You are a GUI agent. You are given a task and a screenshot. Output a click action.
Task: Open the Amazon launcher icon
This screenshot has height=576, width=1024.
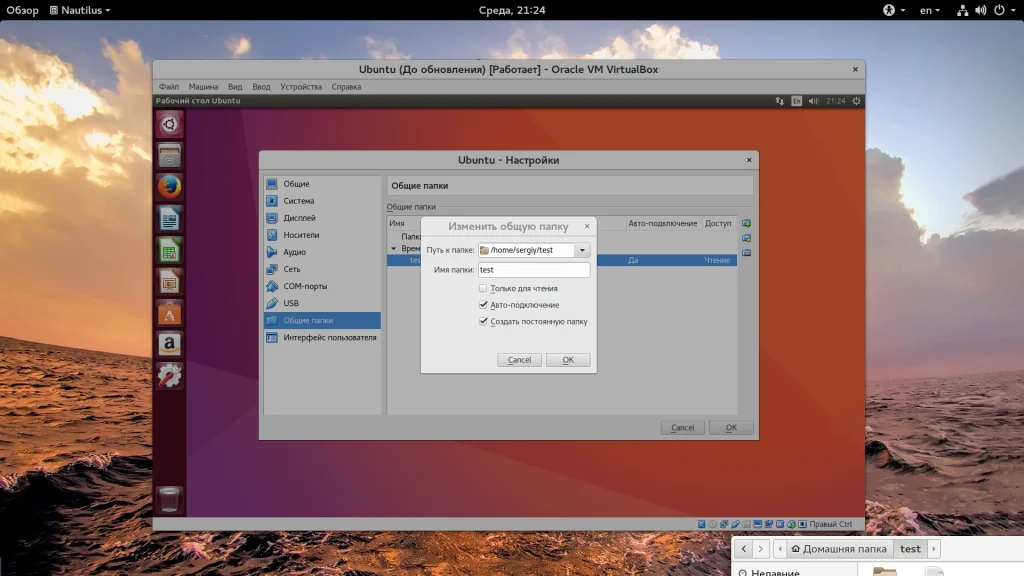coord(170,345)
